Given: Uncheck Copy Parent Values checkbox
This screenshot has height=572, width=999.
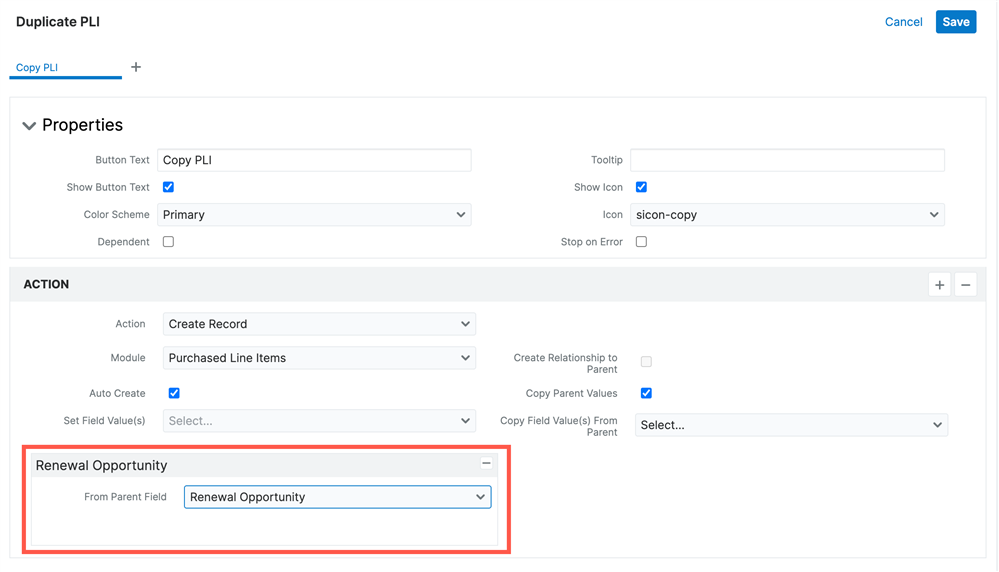Looking at the screenshot, I should (x=646, y=393).
